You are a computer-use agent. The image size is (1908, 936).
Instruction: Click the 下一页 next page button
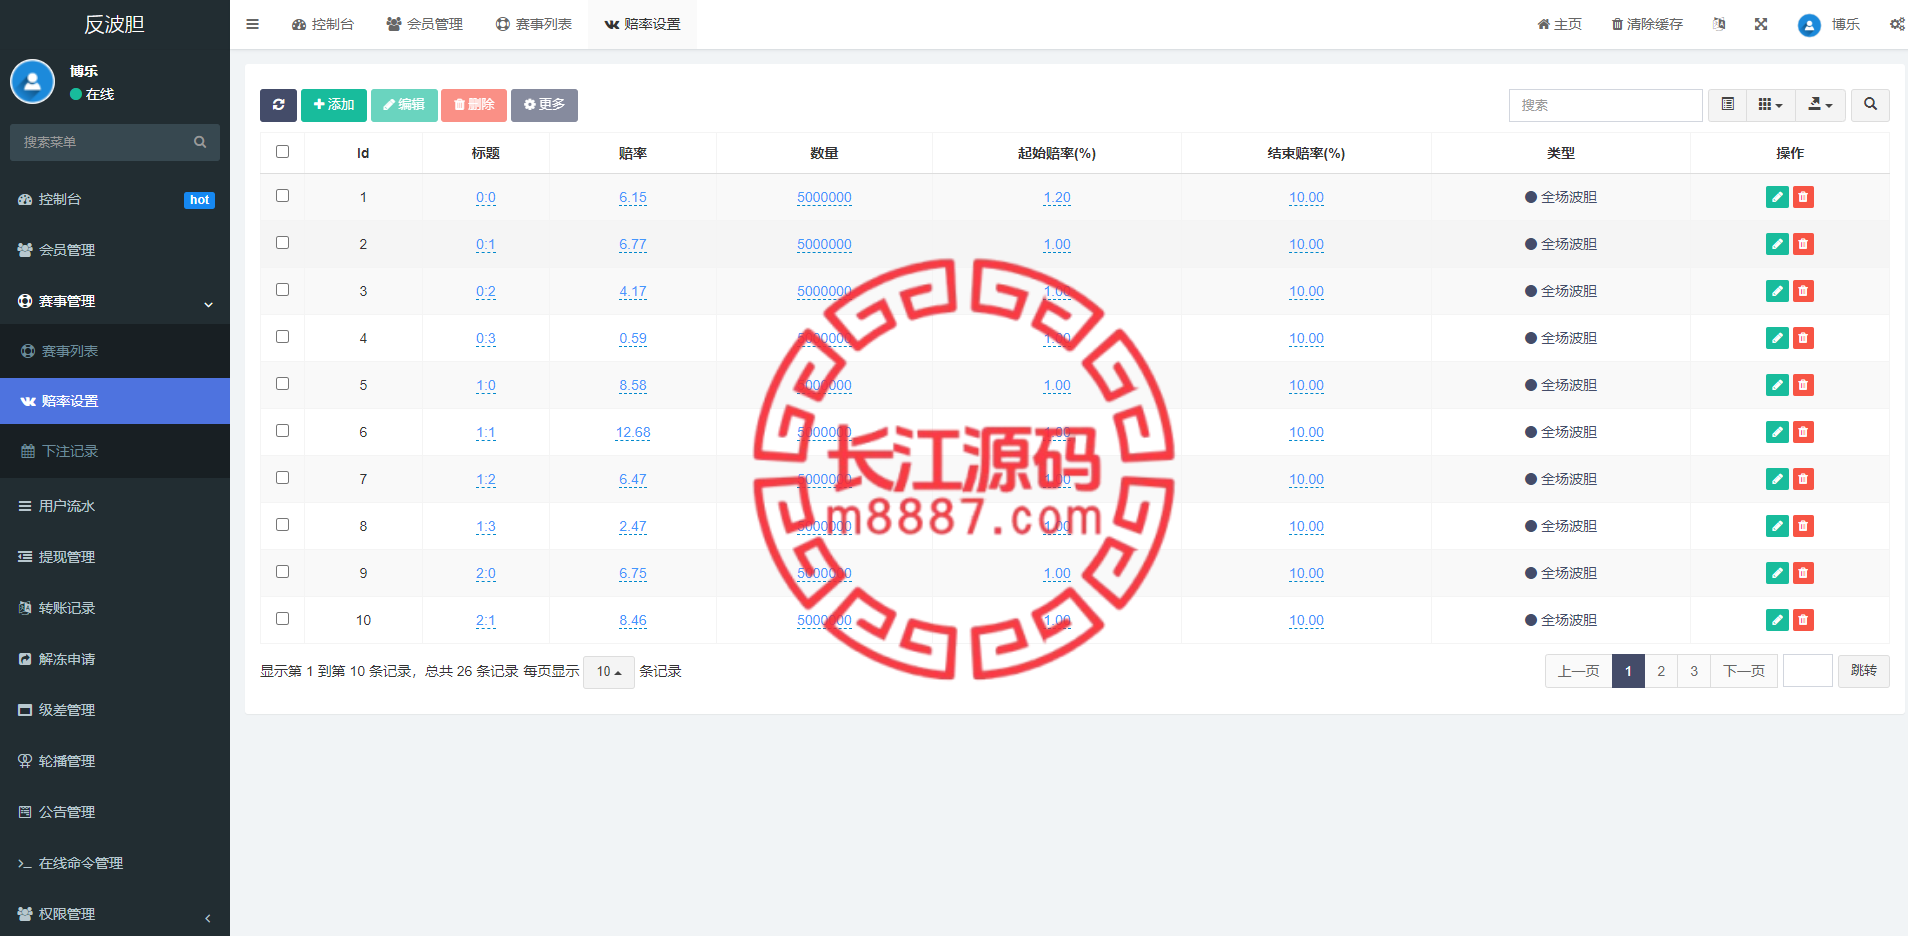(1744, 671)
